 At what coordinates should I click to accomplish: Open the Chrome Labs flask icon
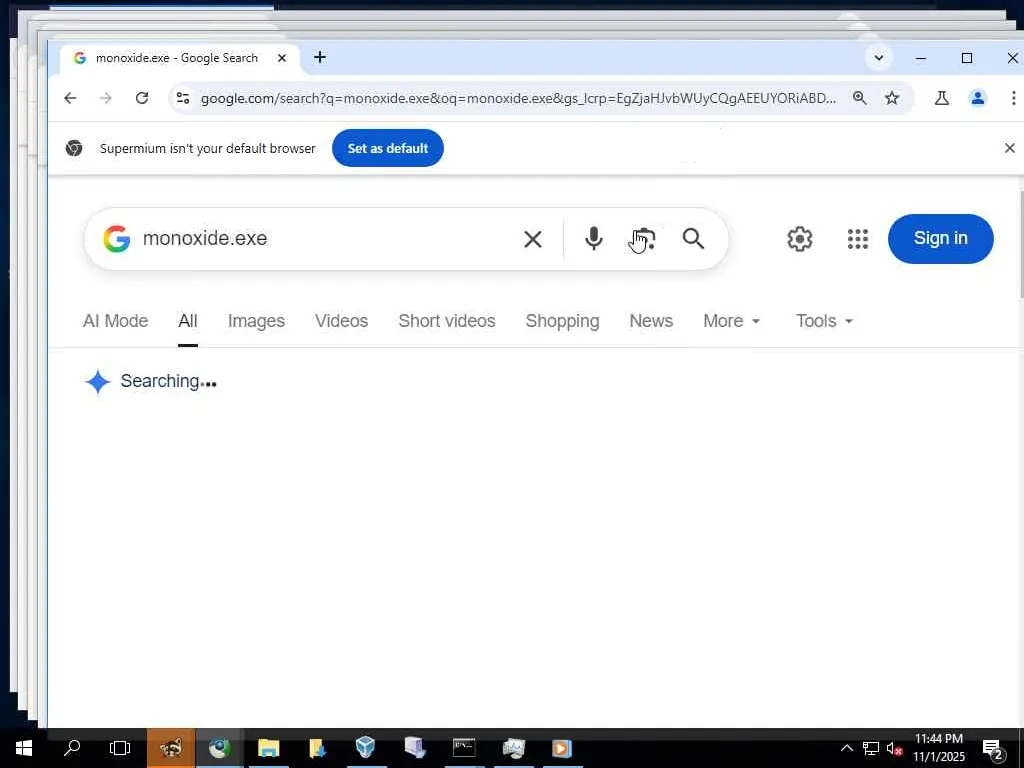[942, 98]
